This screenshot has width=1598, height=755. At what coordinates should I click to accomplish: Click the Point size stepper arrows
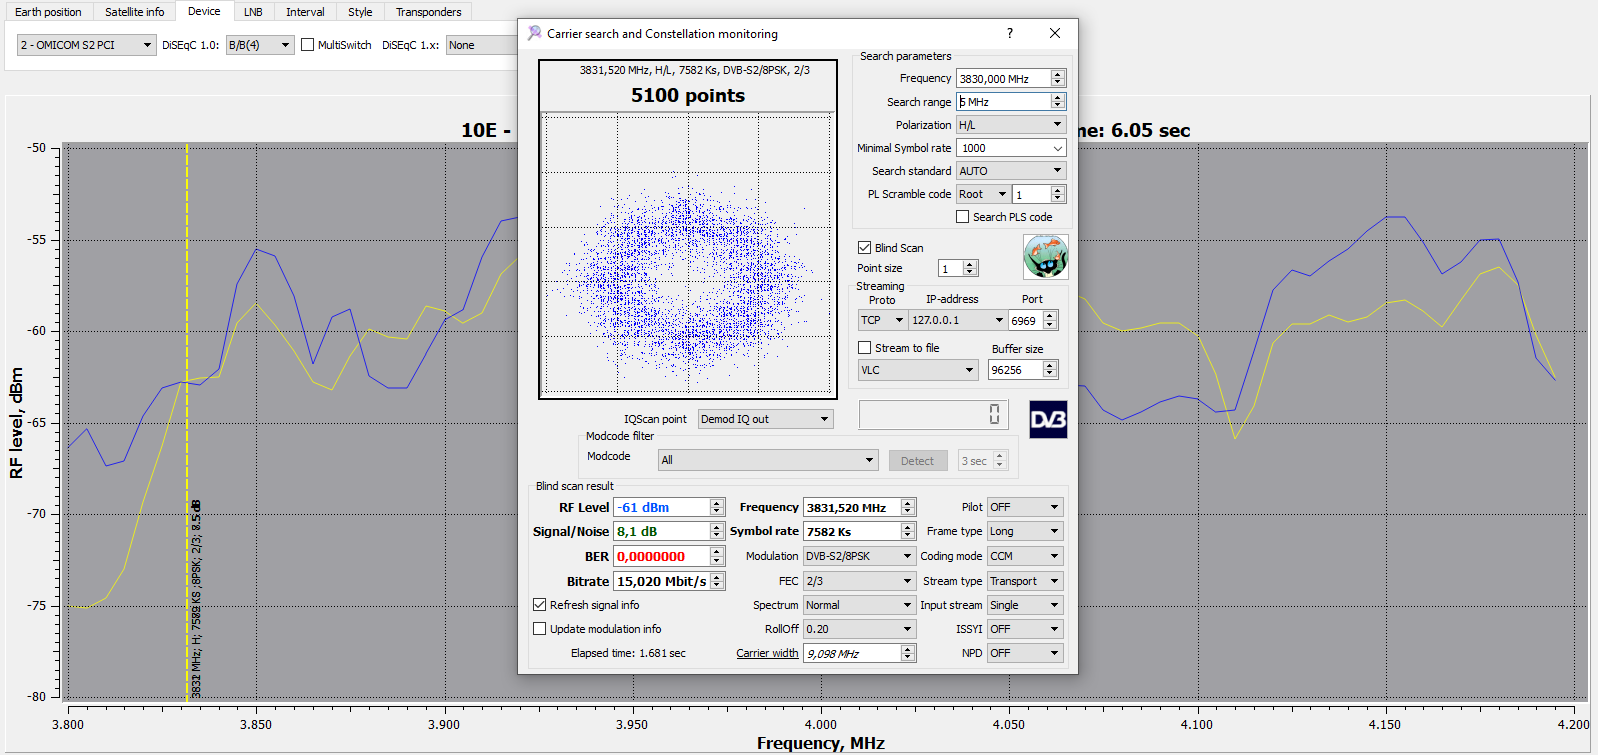(970, 268)
